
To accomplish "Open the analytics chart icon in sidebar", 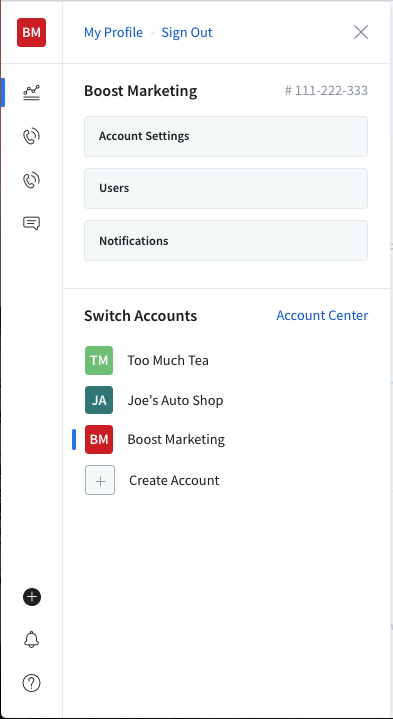I will point(32,93).
